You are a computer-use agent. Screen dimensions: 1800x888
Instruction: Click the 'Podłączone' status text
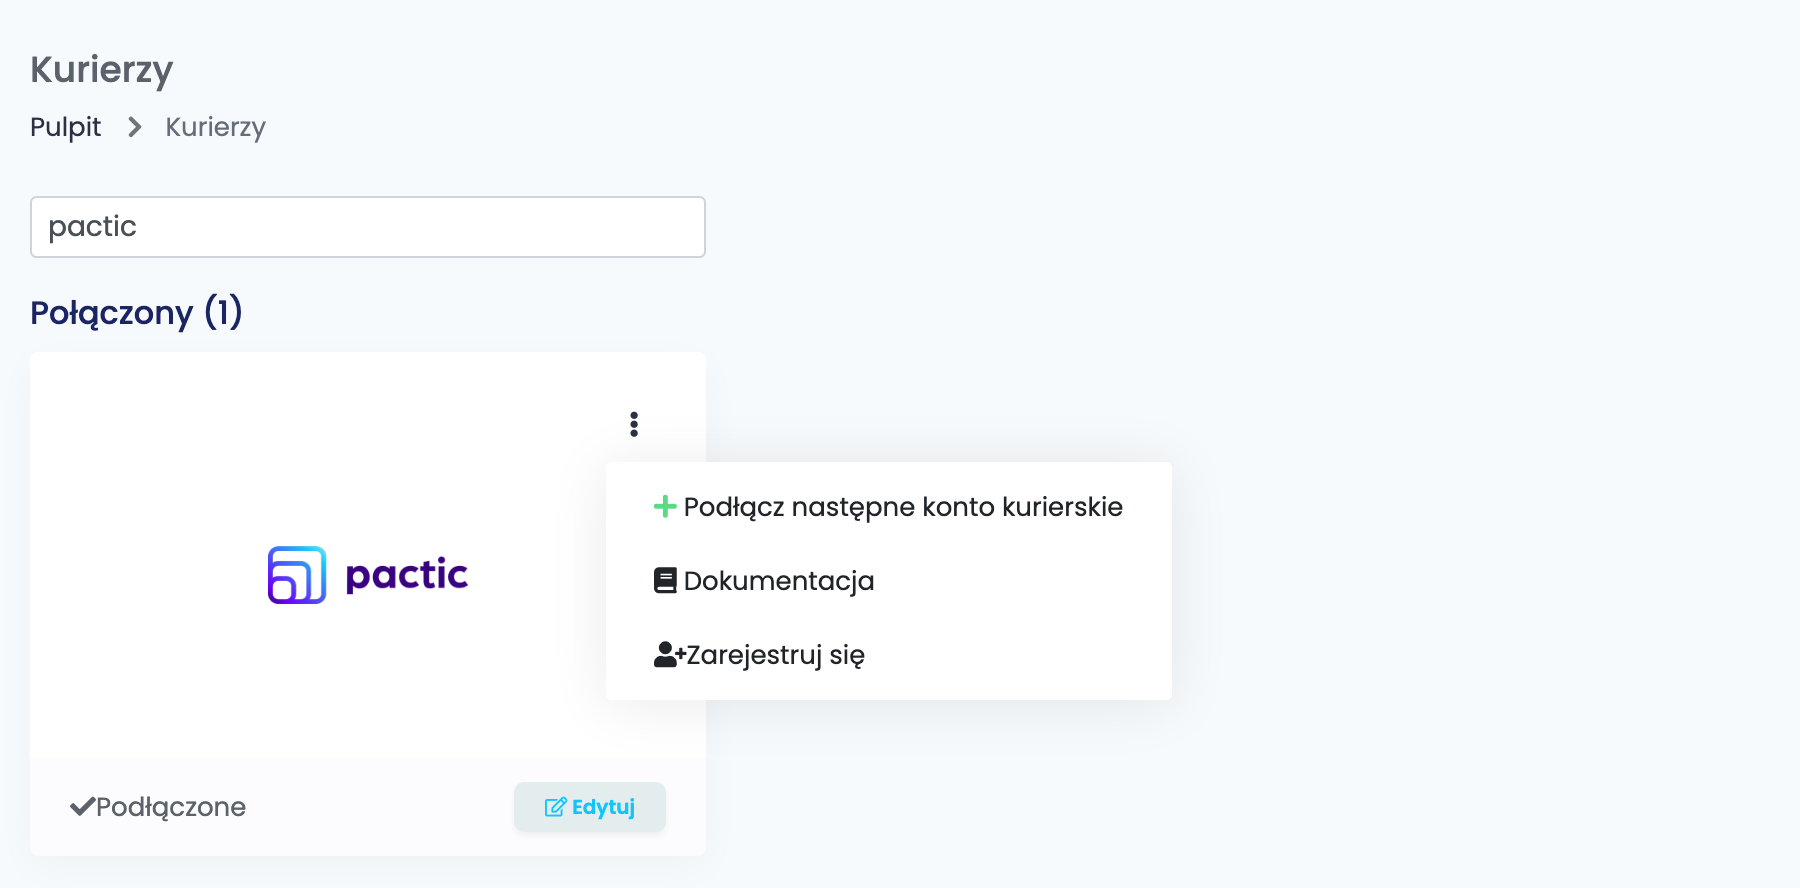[171, 807]
